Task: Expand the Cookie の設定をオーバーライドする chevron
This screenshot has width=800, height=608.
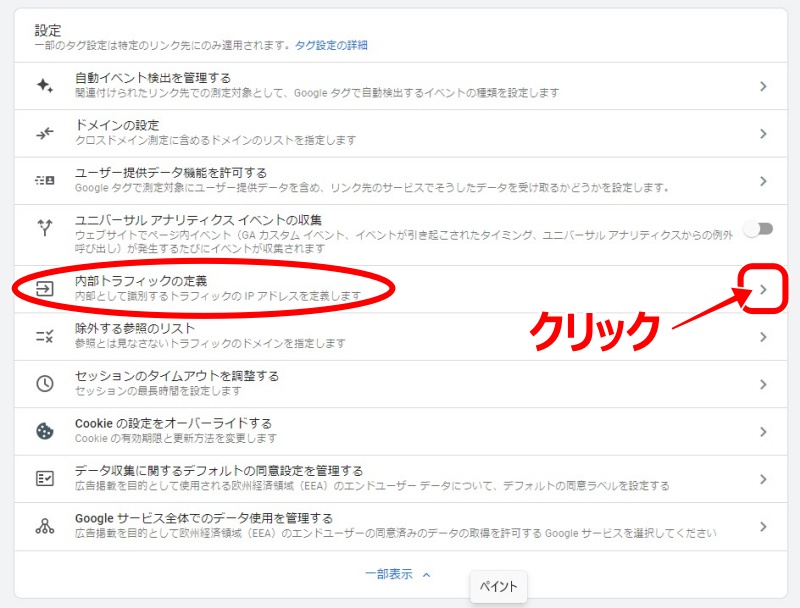Action: tap(763, 432)
